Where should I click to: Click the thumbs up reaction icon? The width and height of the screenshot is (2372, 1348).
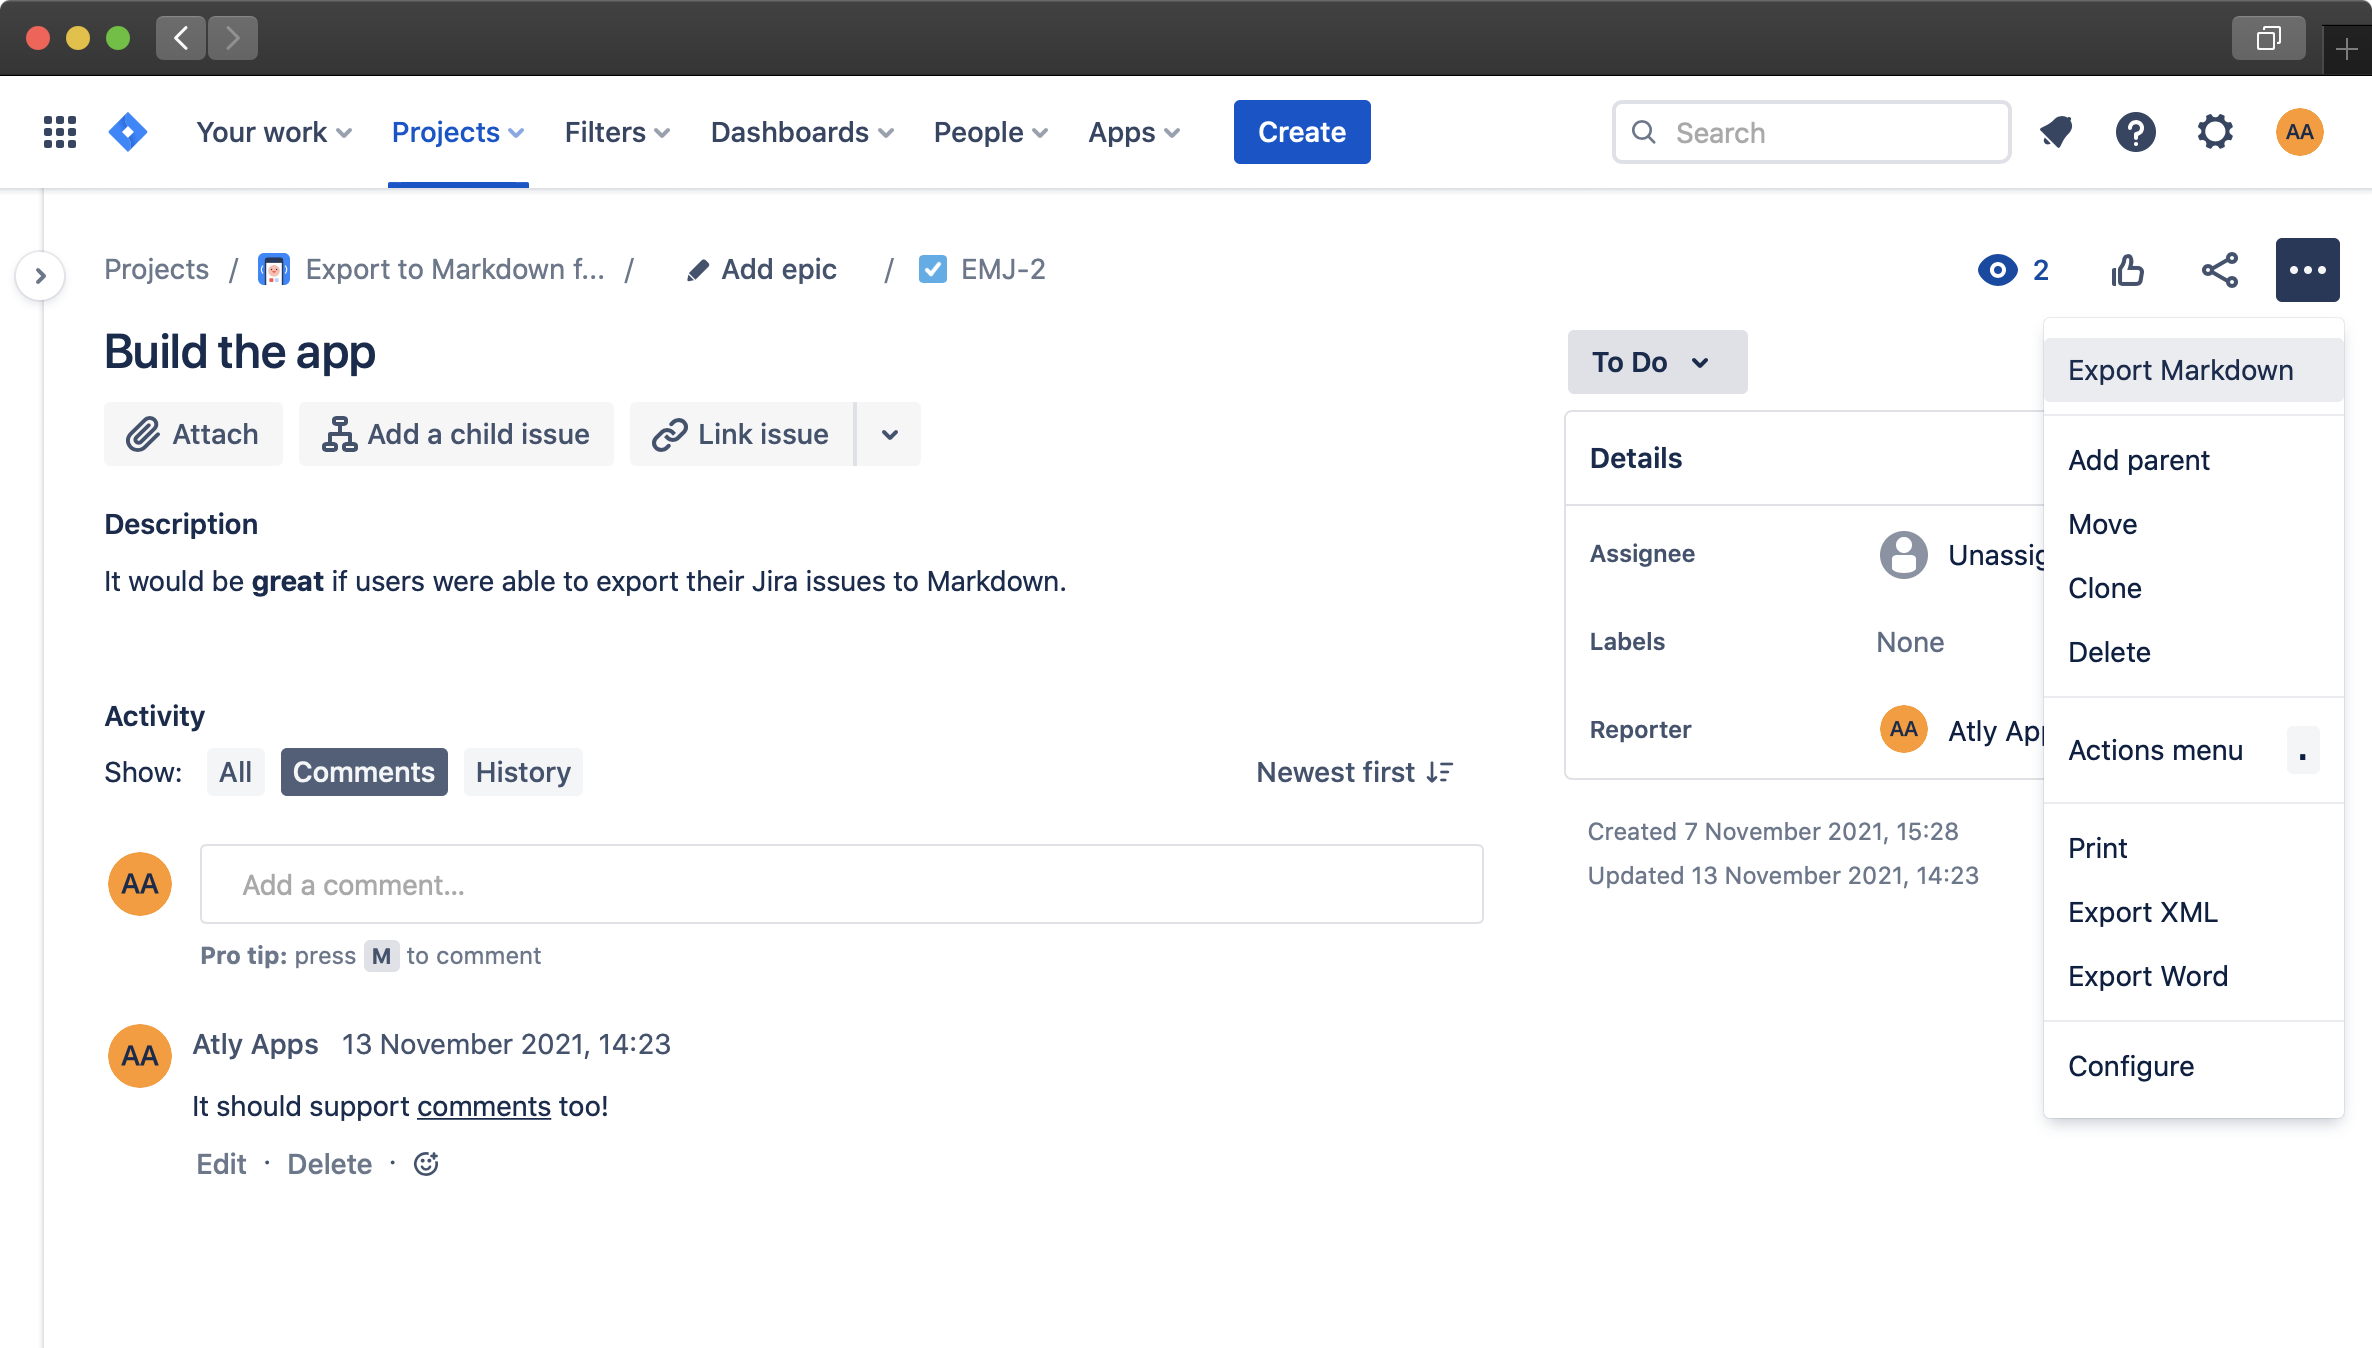coord(2128,269)
